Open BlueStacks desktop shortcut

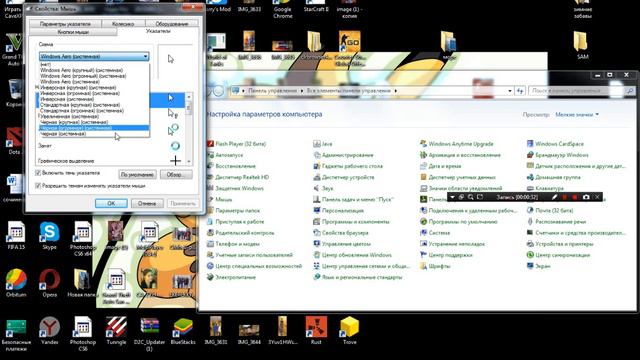click(182, 331)
